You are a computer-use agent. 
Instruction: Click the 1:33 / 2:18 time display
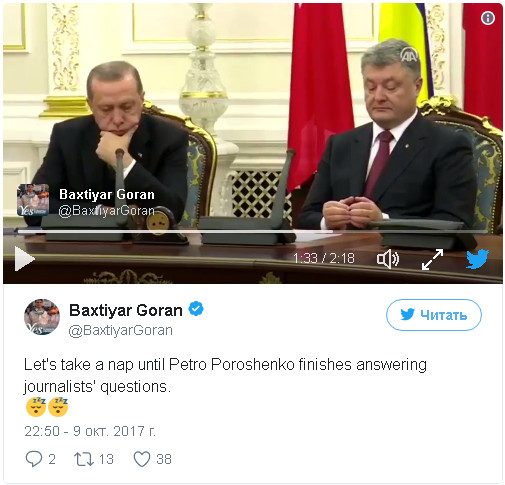pos(324,258)
